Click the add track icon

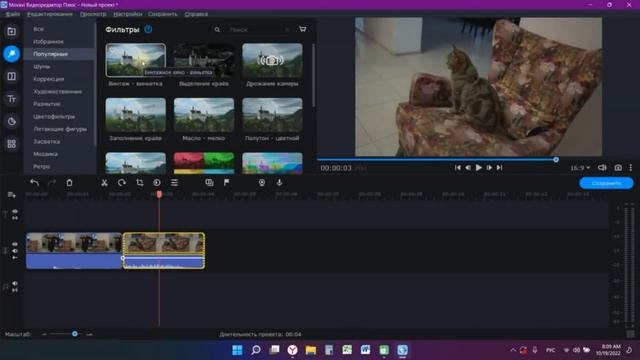pos(11,195)
